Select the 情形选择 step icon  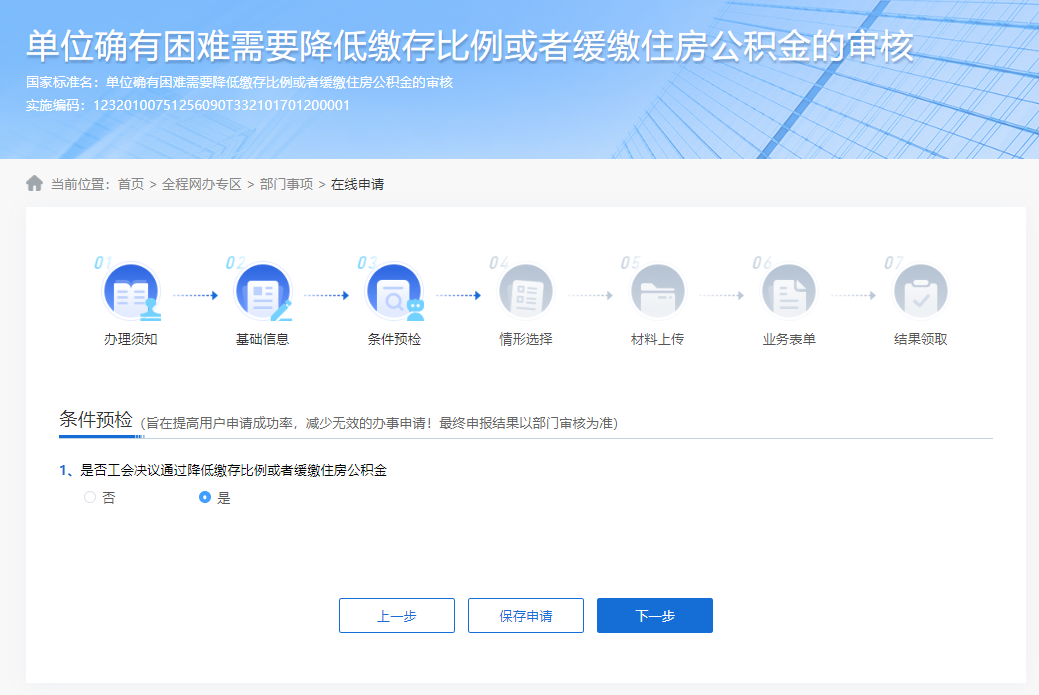click(526, 290)
